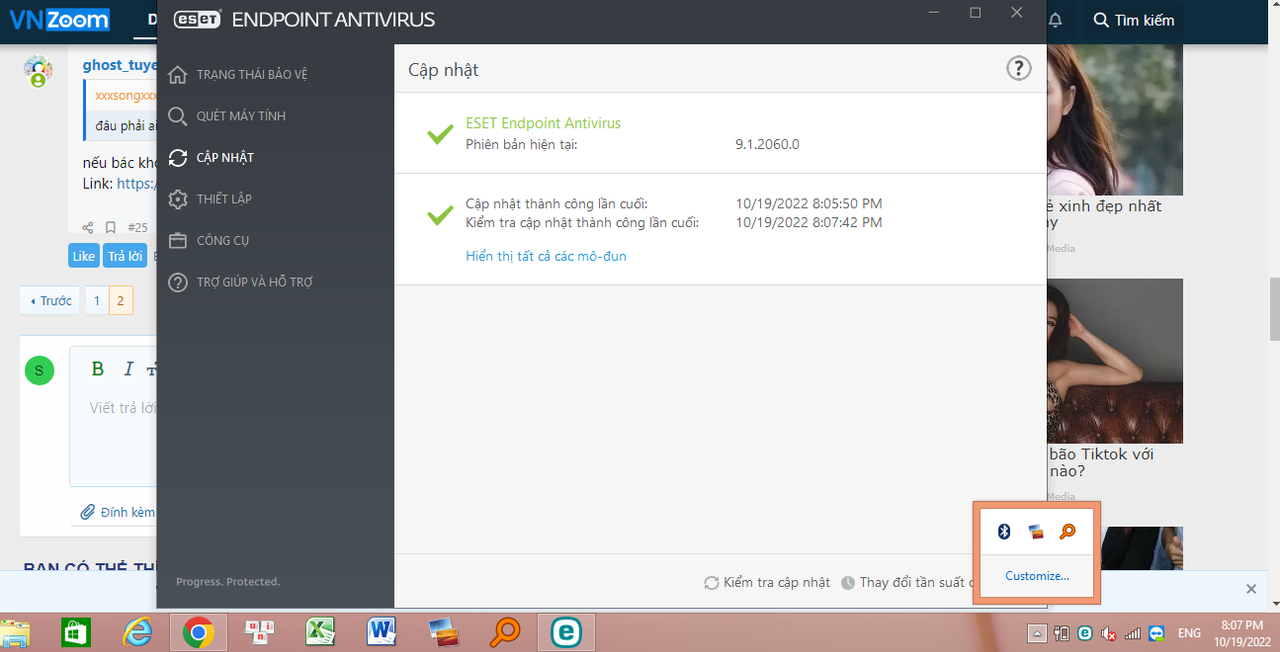The height and width of the screenshot is (652, 1280).
Task: Click the 10/19/2022 8:05:50 PM timestamp
Action: coord(809,204)
